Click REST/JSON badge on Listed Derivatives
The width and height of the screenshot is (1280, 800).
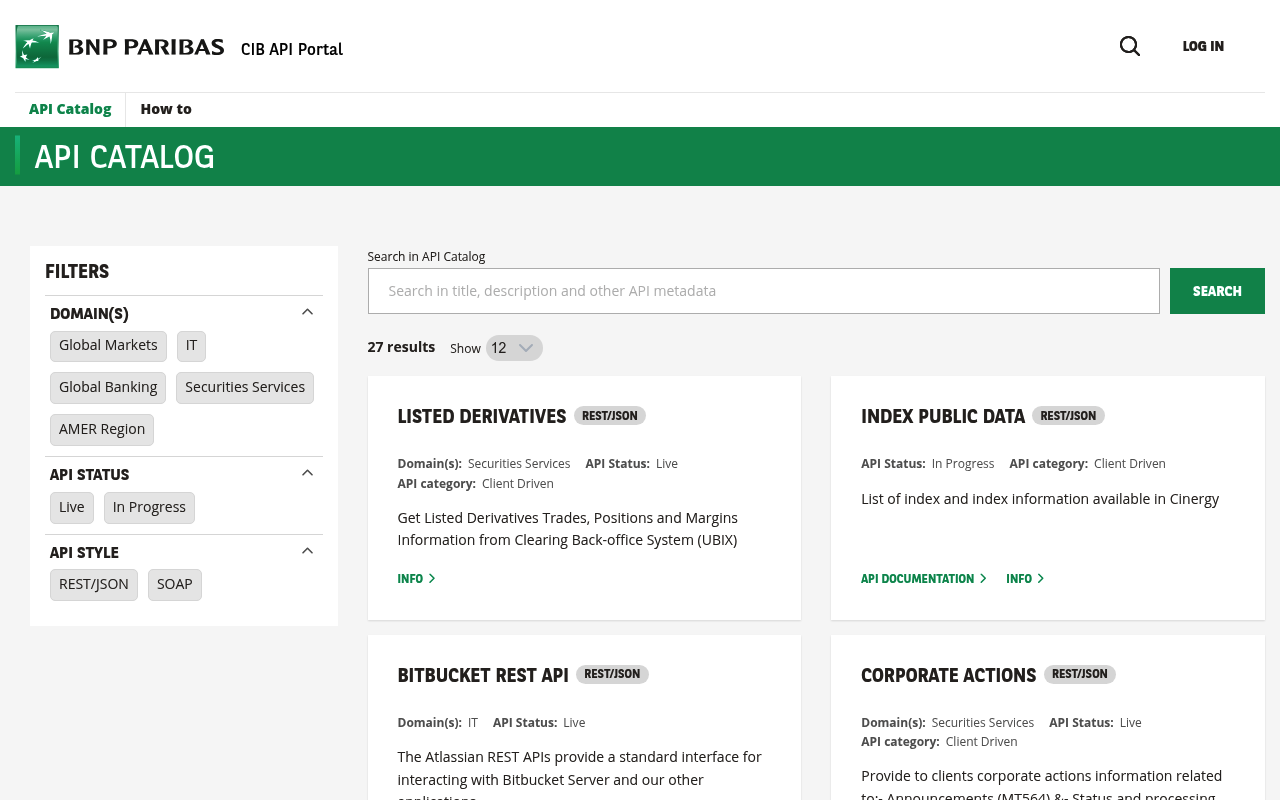[x=610, y=416]
